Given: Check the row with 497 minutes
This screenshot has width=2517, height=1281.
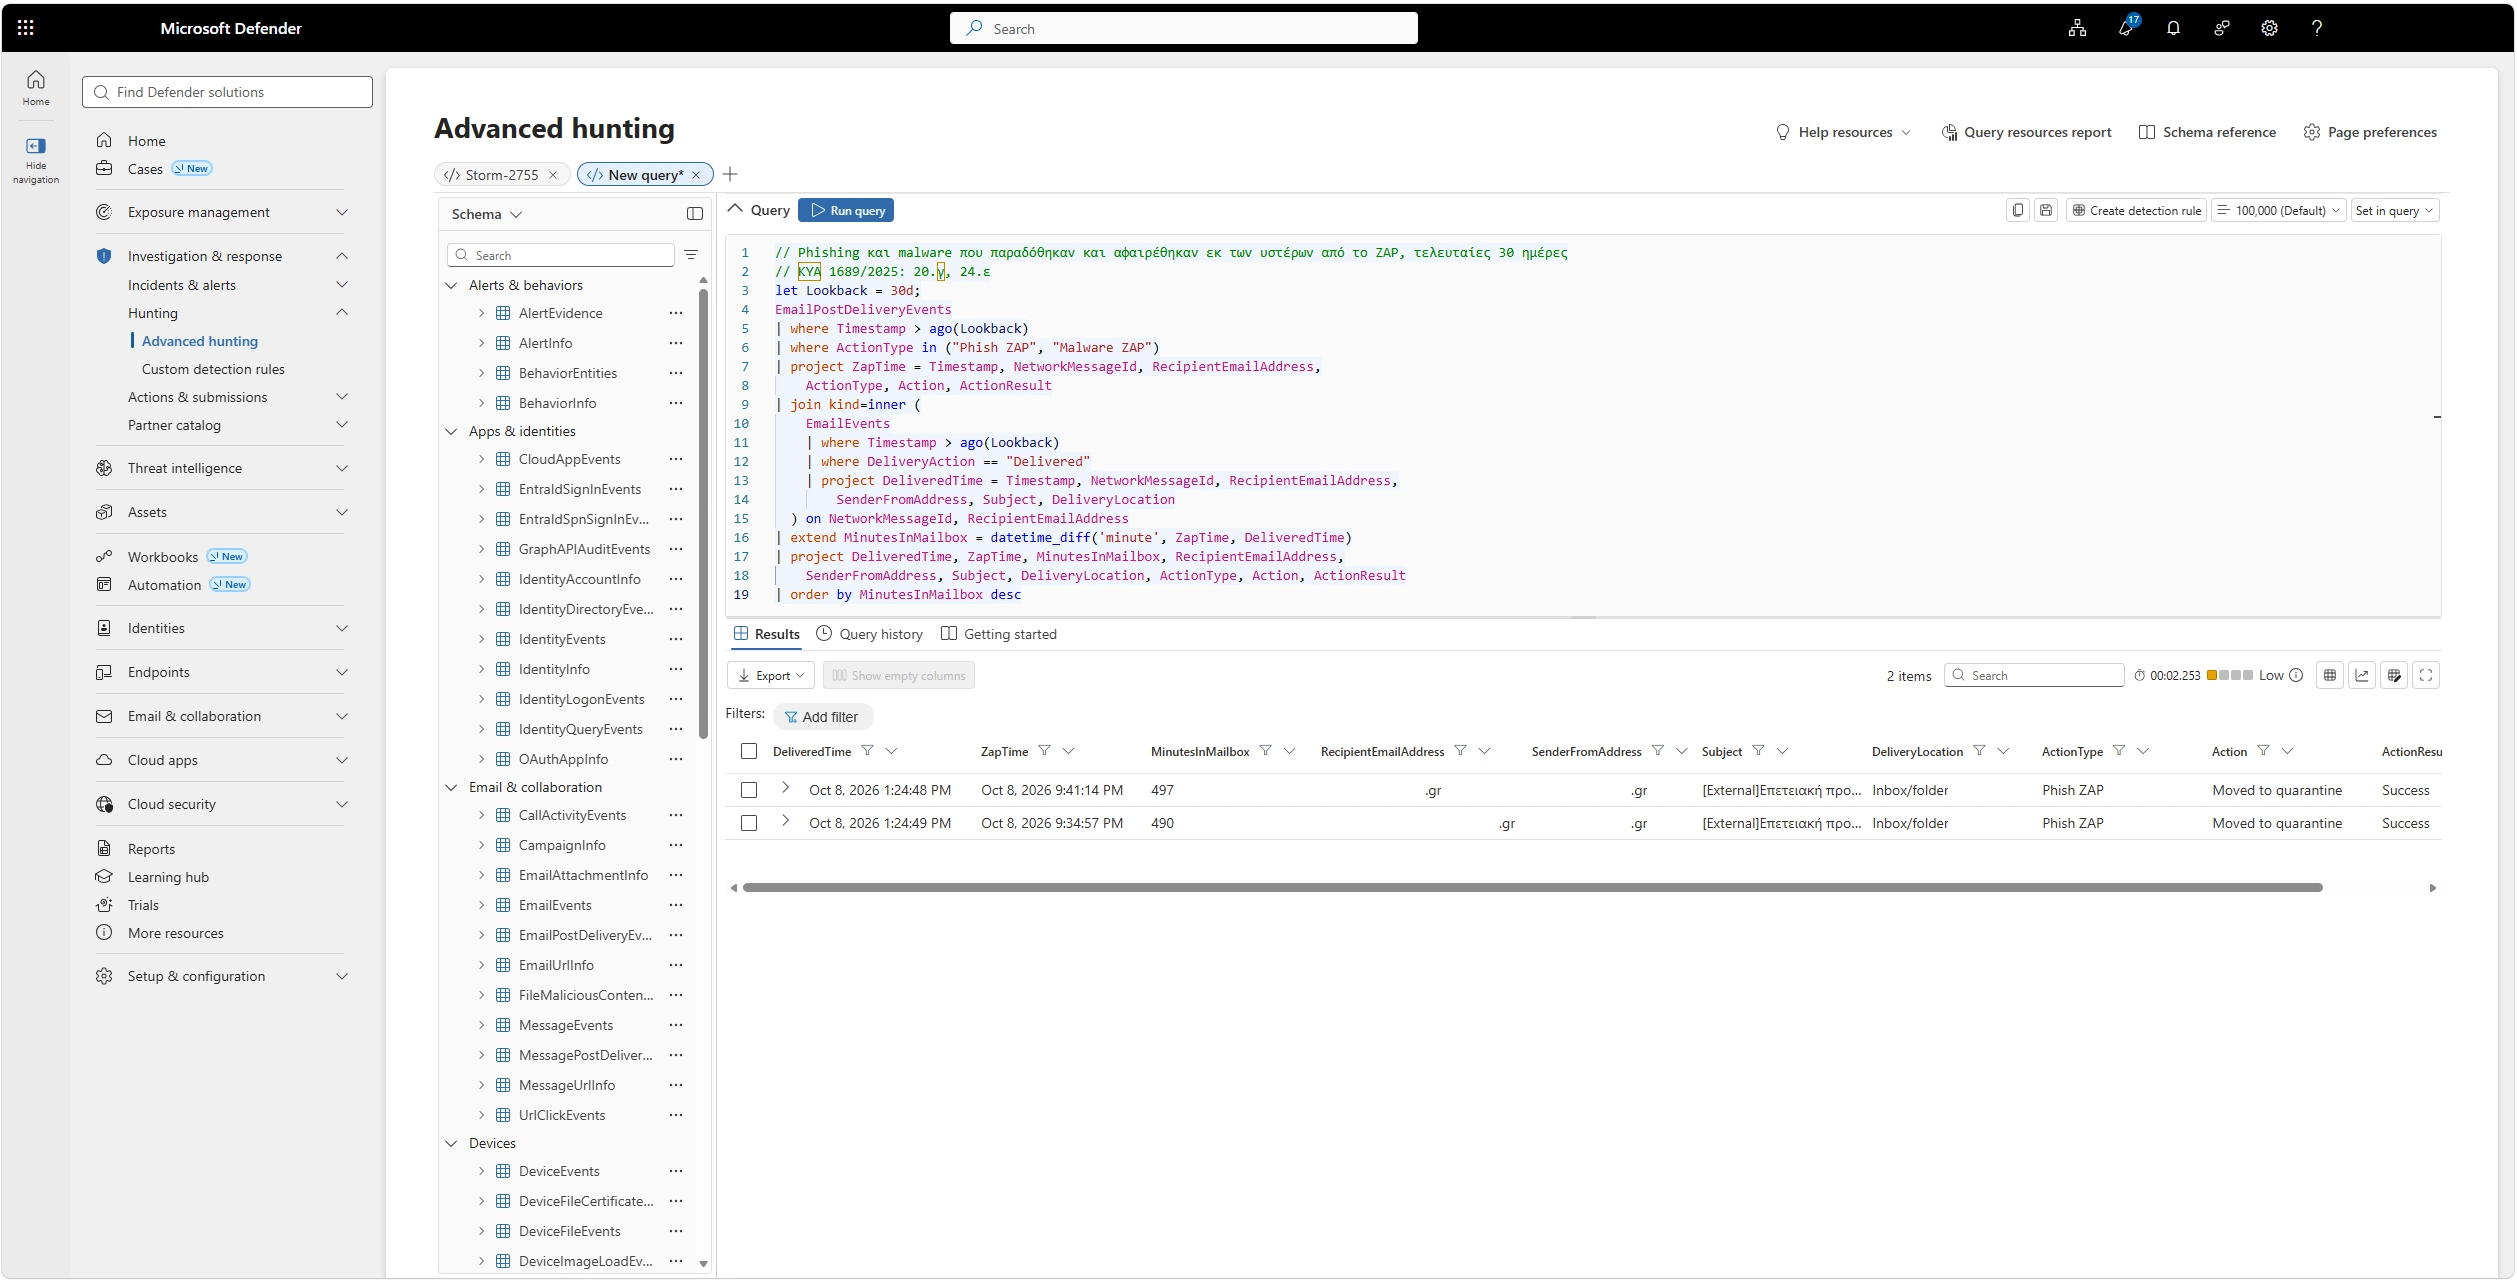Looking at the screenshot, I should [x=749, y=790].
